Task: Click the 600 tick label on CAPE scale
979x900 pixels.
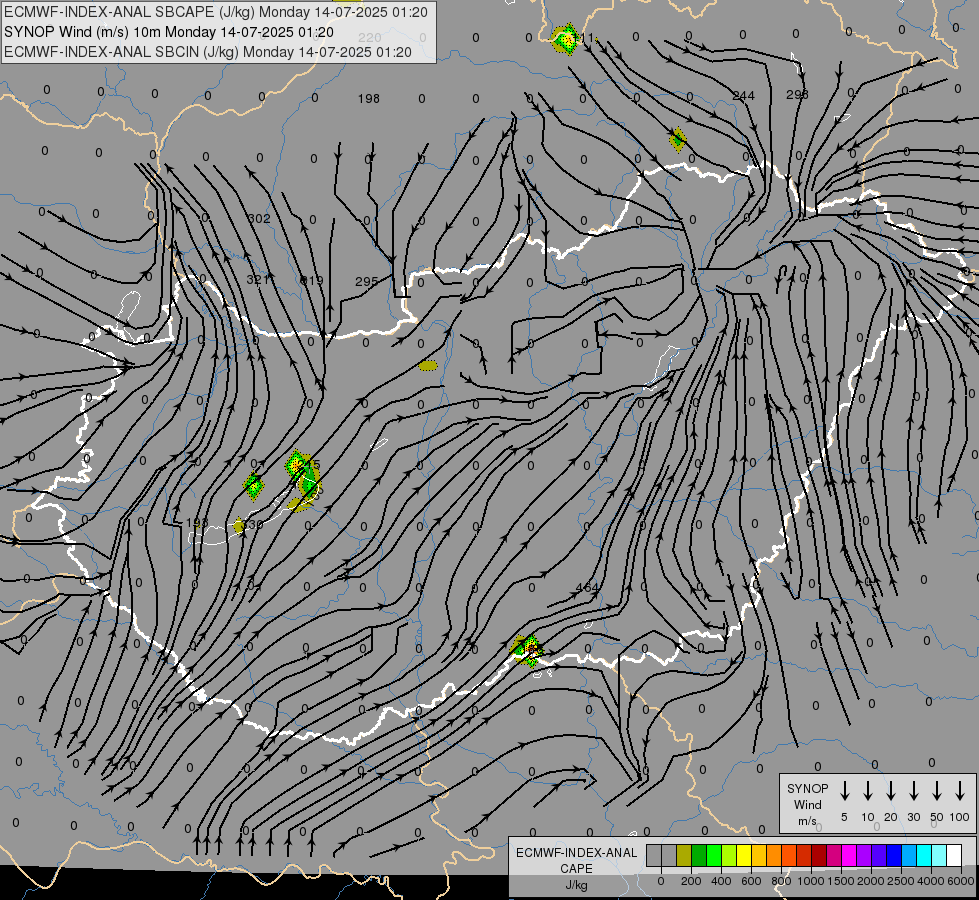Action: [x=751, y=881]
